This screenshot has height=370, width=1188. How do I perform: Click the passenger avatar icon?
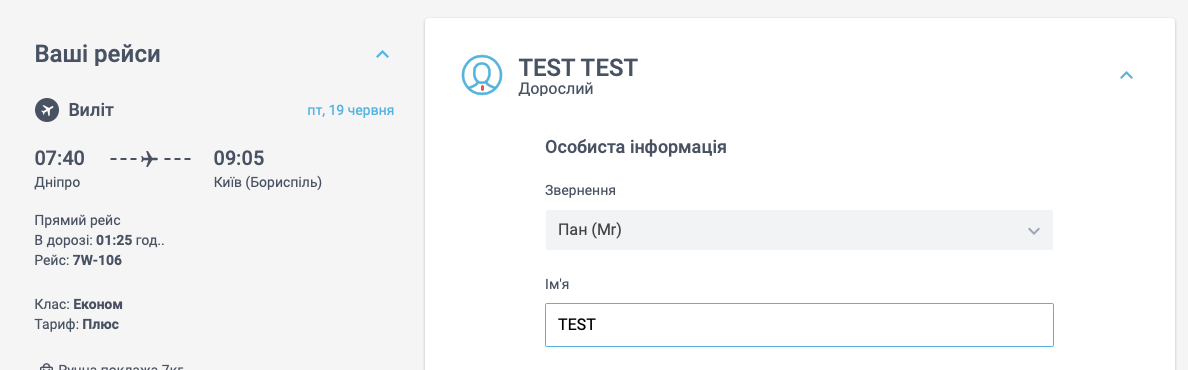tap(482, 75)
